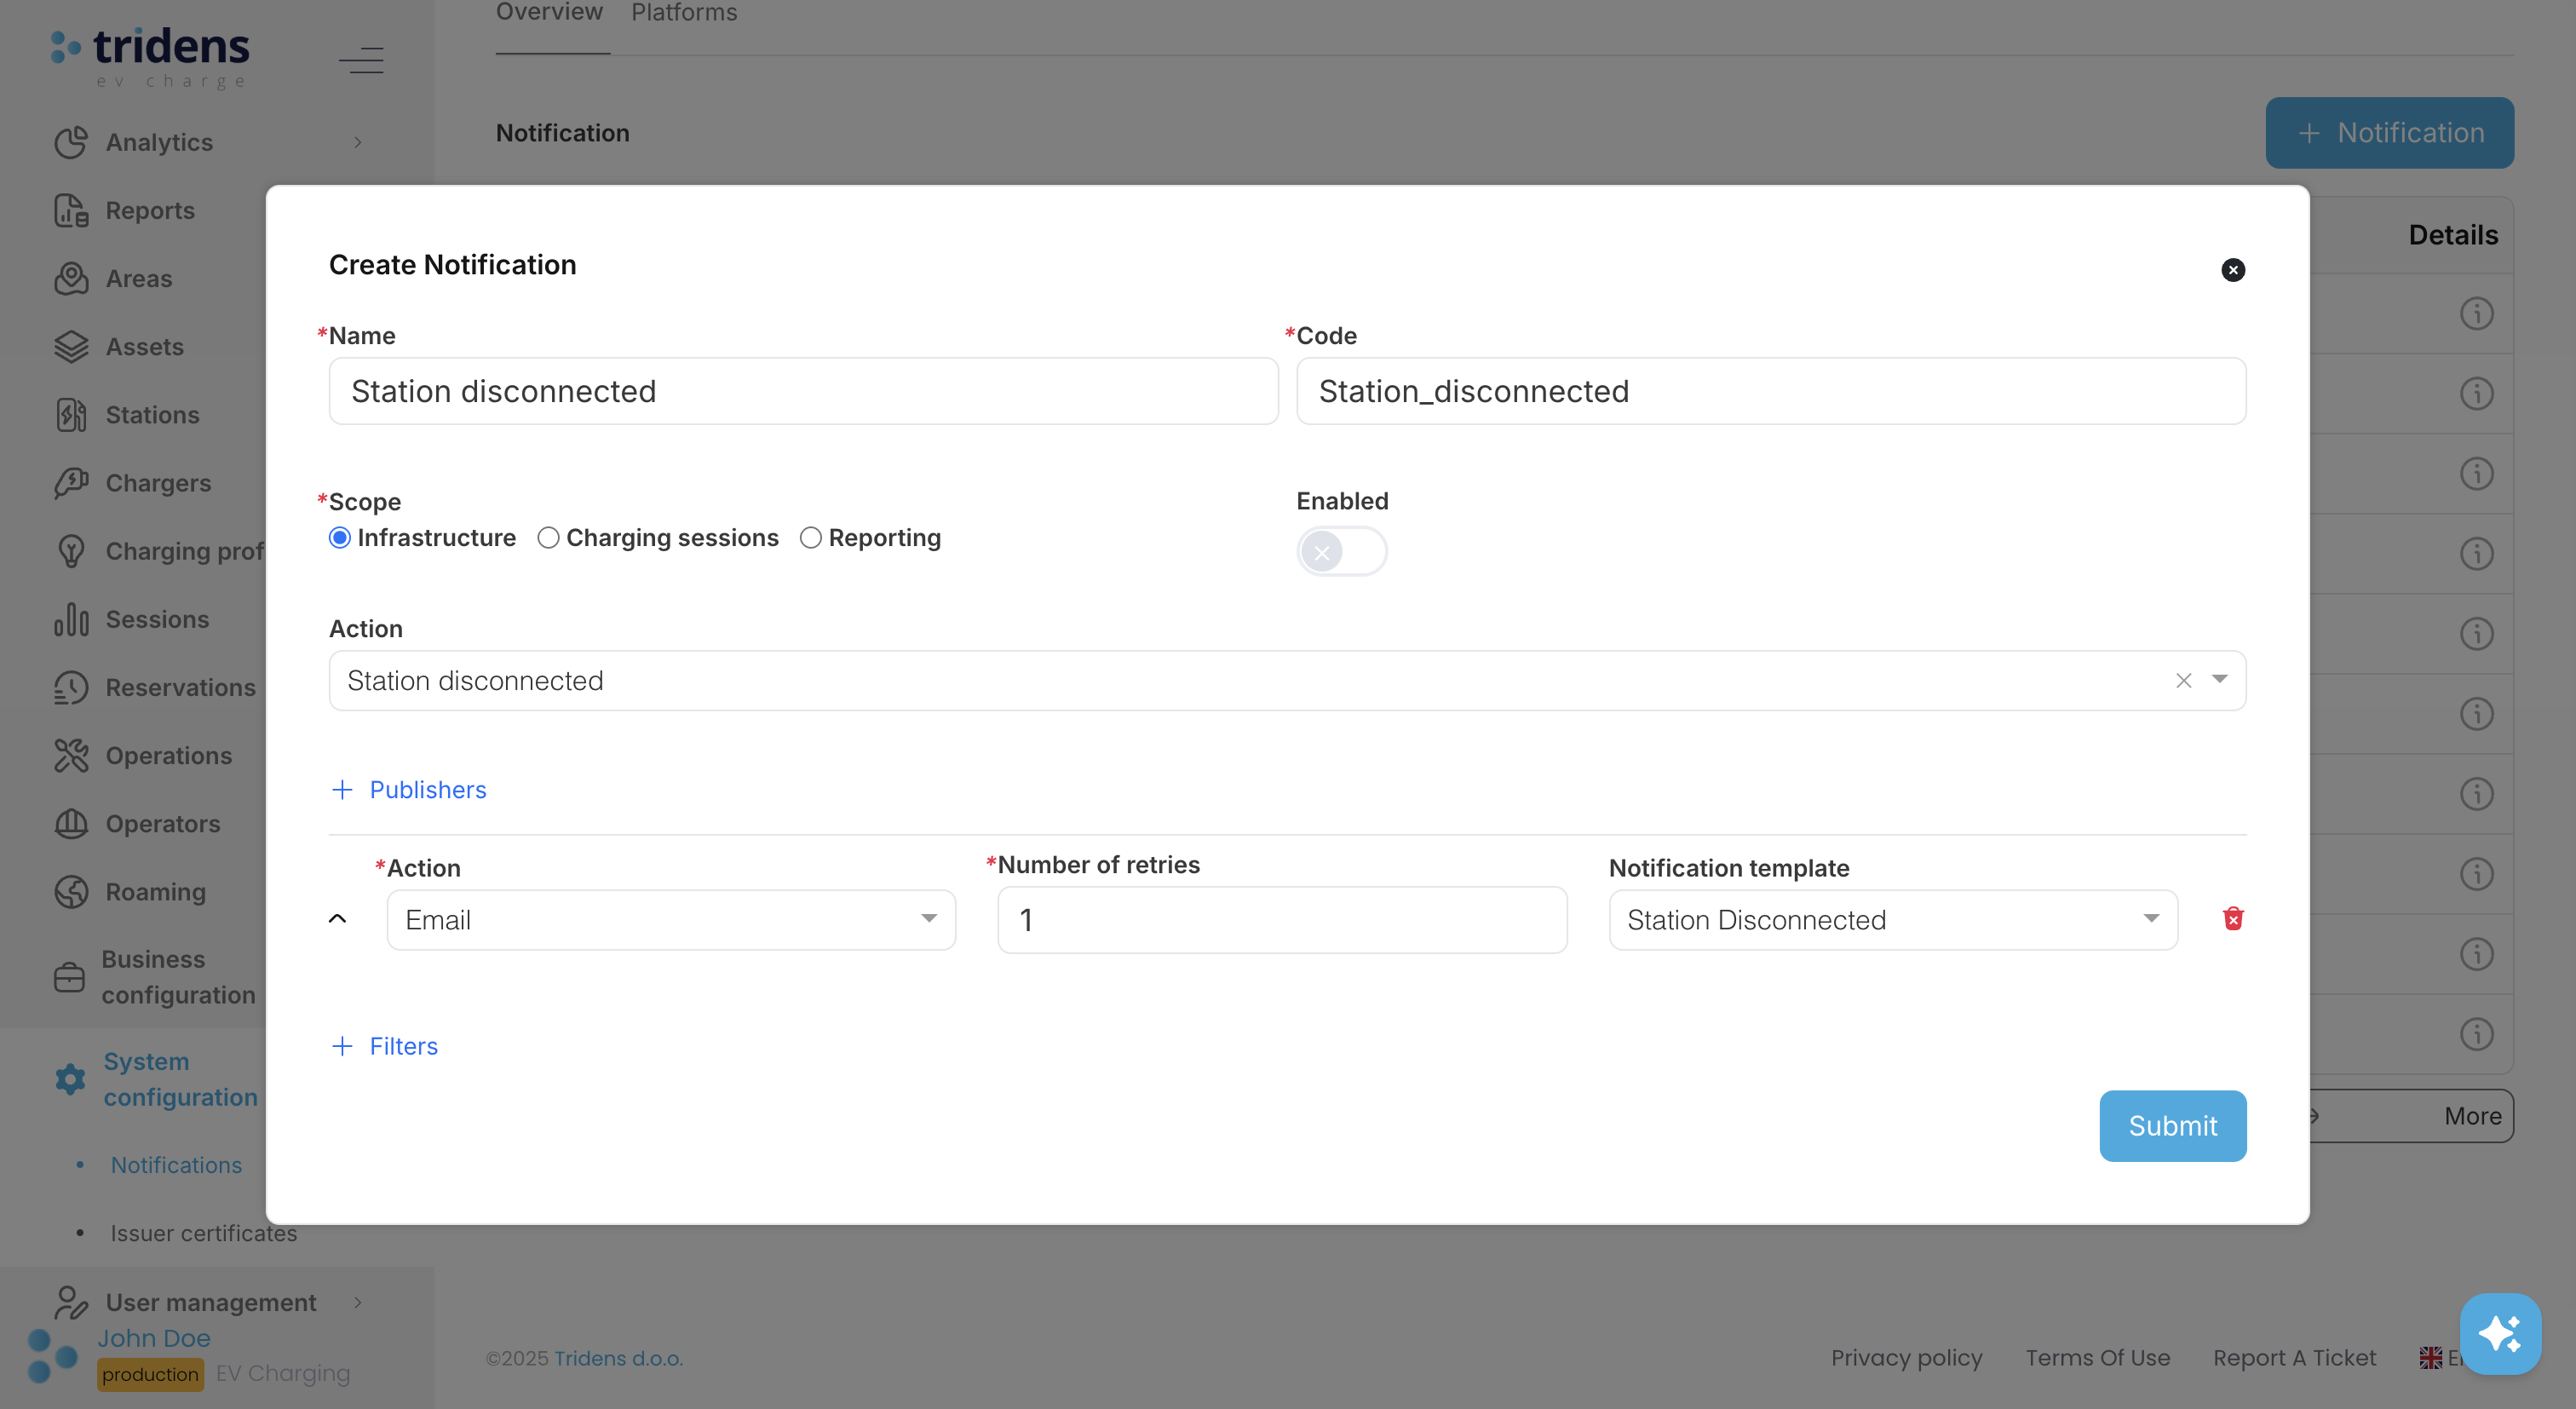The image size is (2576, 1409).
Task: Delete the Email publisher row
Action: (x=2234, y=918)
